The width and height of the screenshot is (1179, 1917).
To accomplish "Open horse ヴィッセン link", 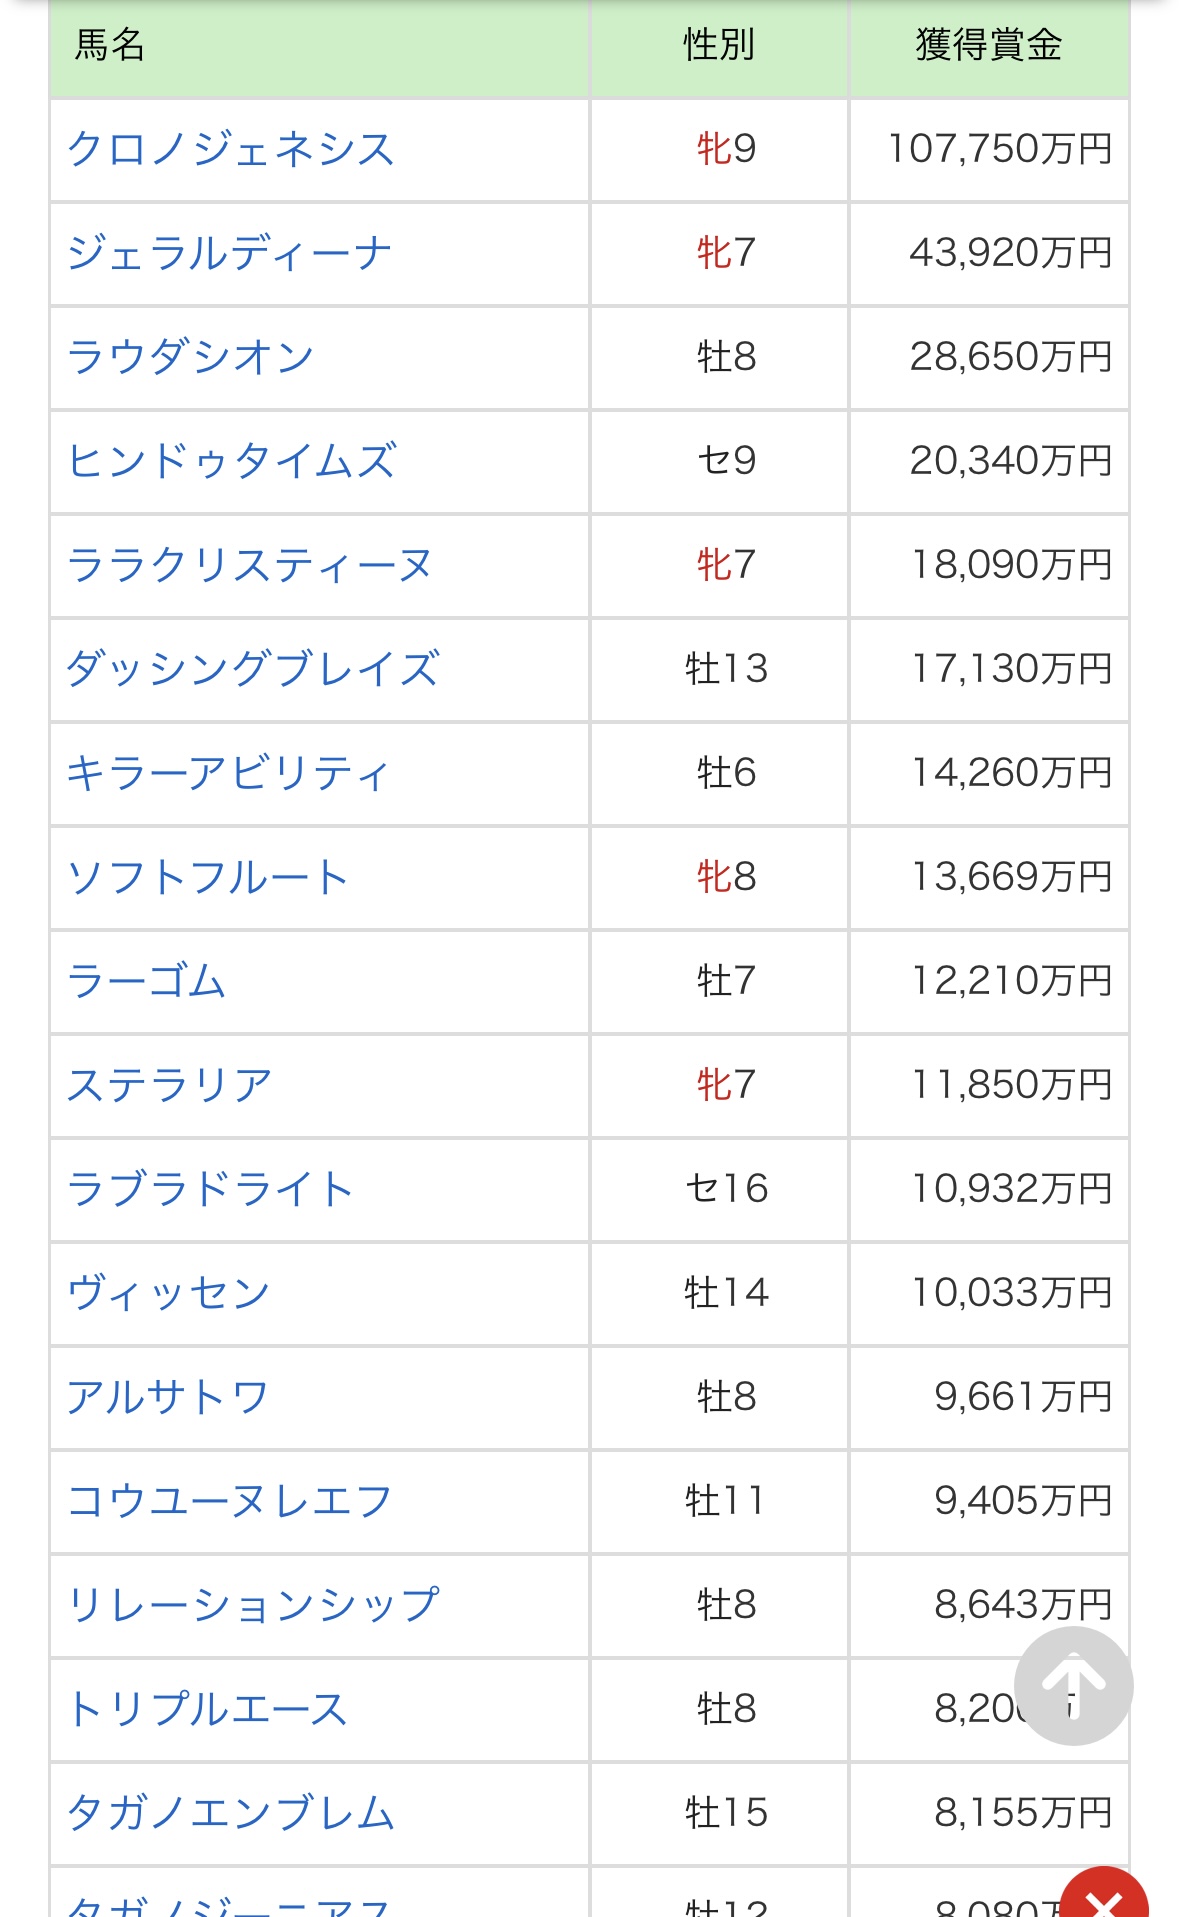I will coord(169,1293).
